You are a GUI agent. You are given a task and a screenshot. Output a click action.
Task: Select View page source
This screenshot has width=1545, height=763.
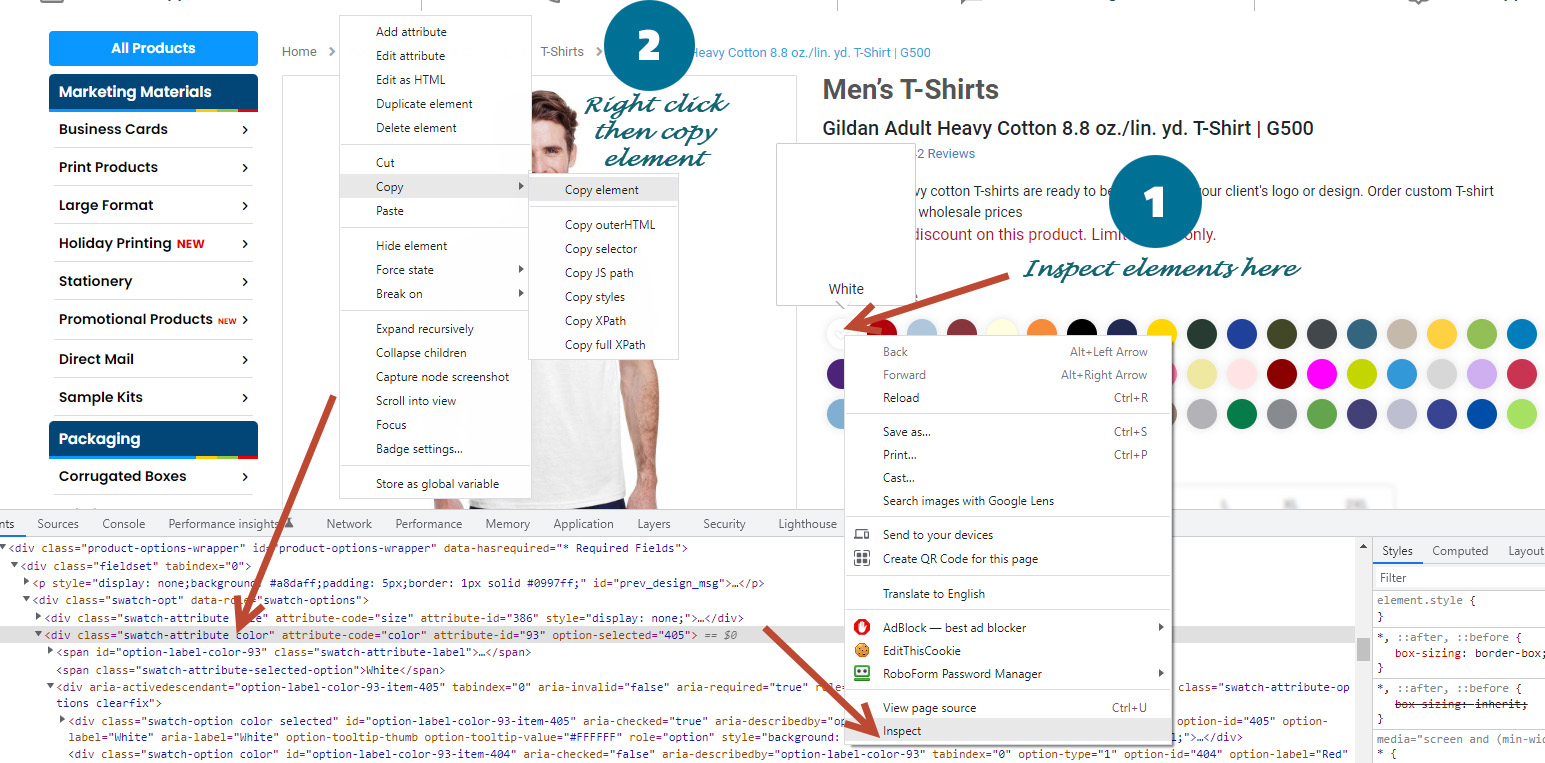pyautogui.click(x=1008, y=708)
